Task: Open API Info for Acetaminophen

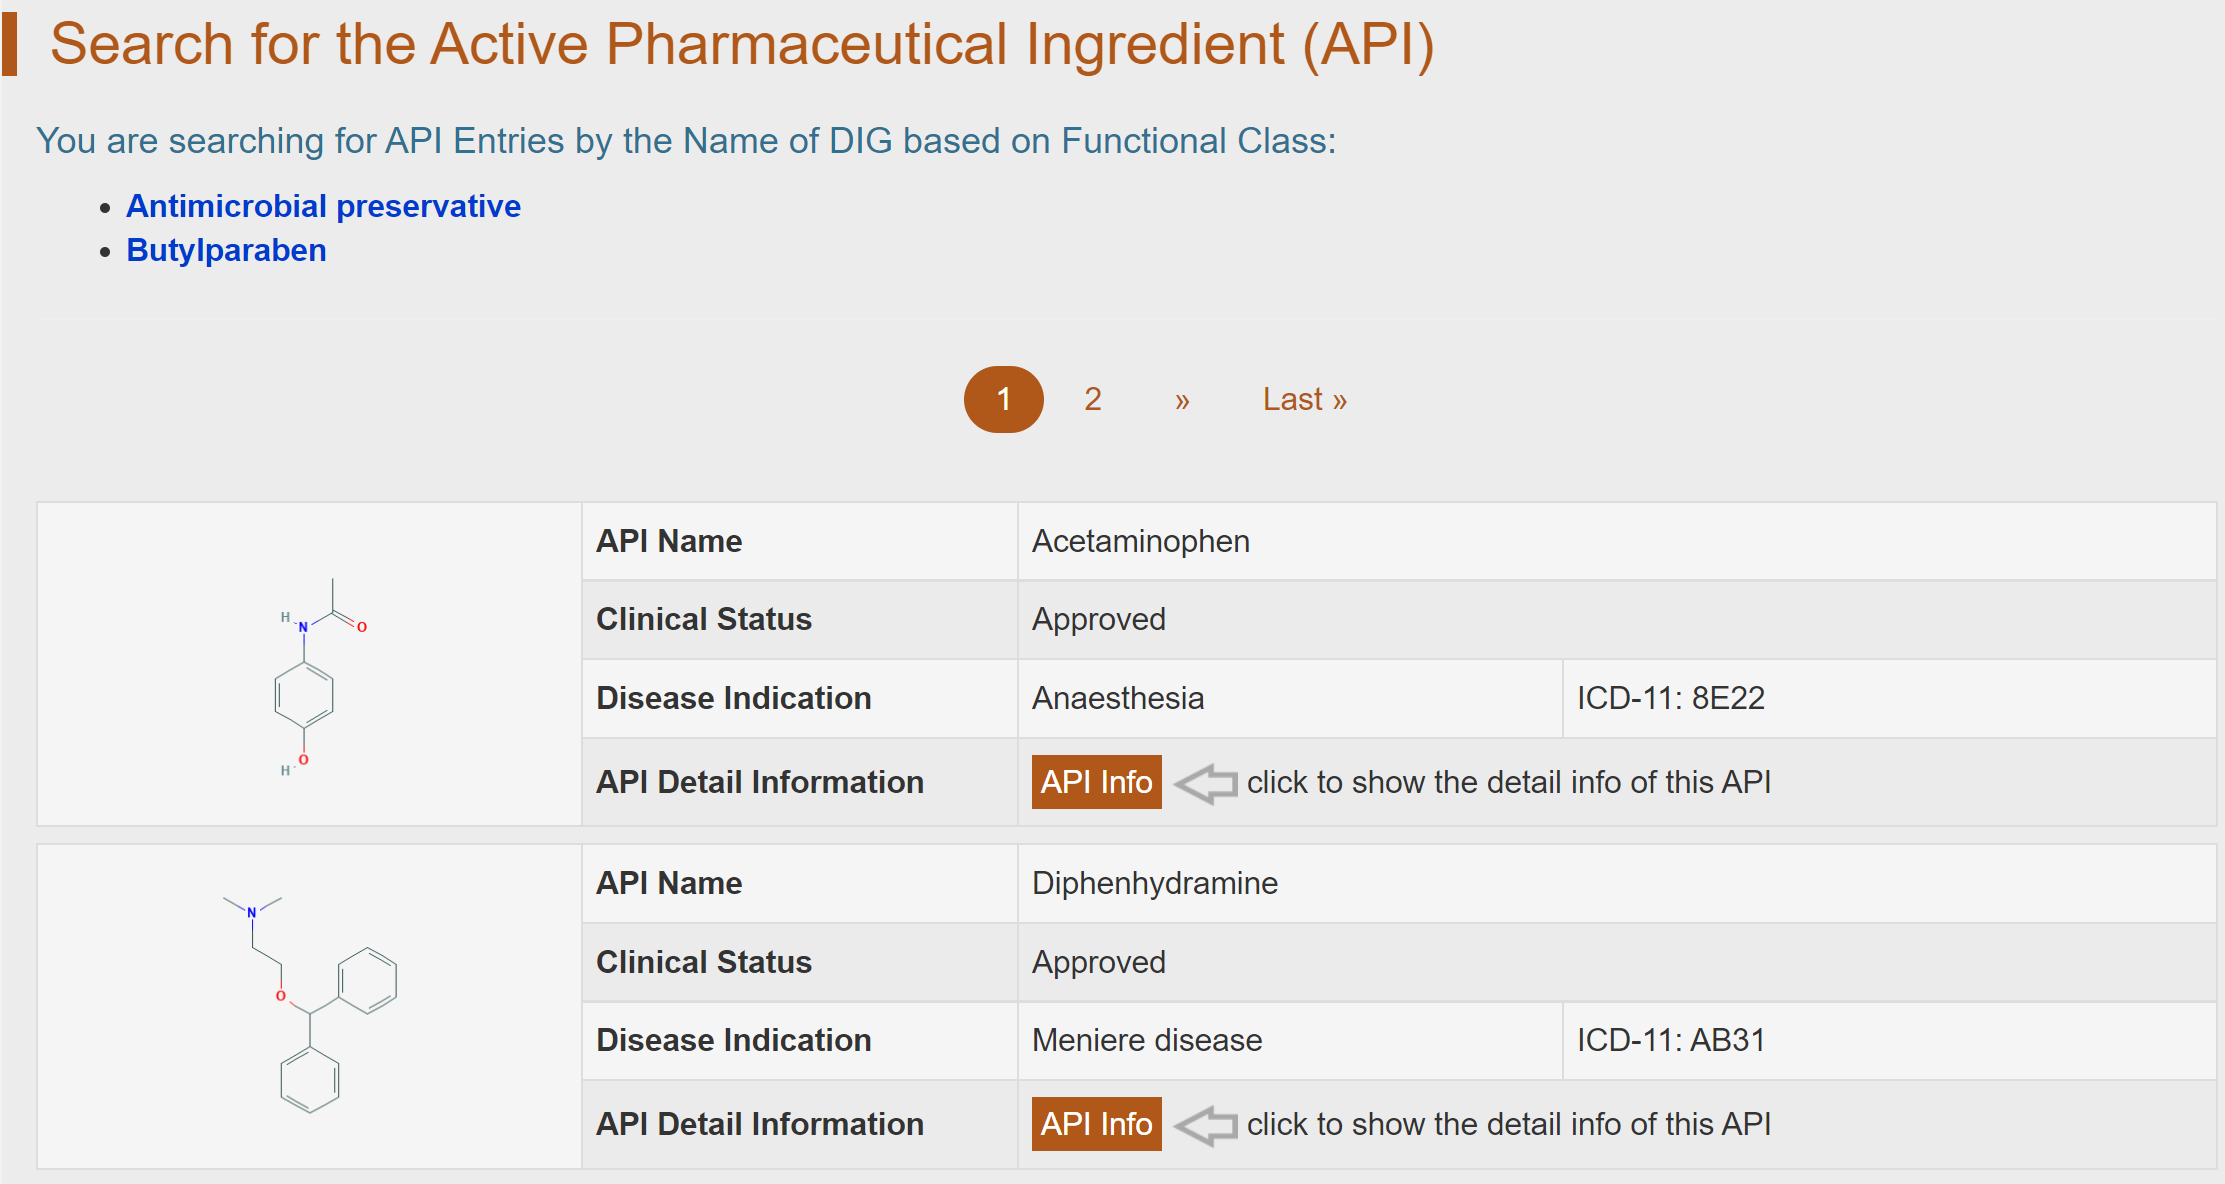Action: 1096,782
